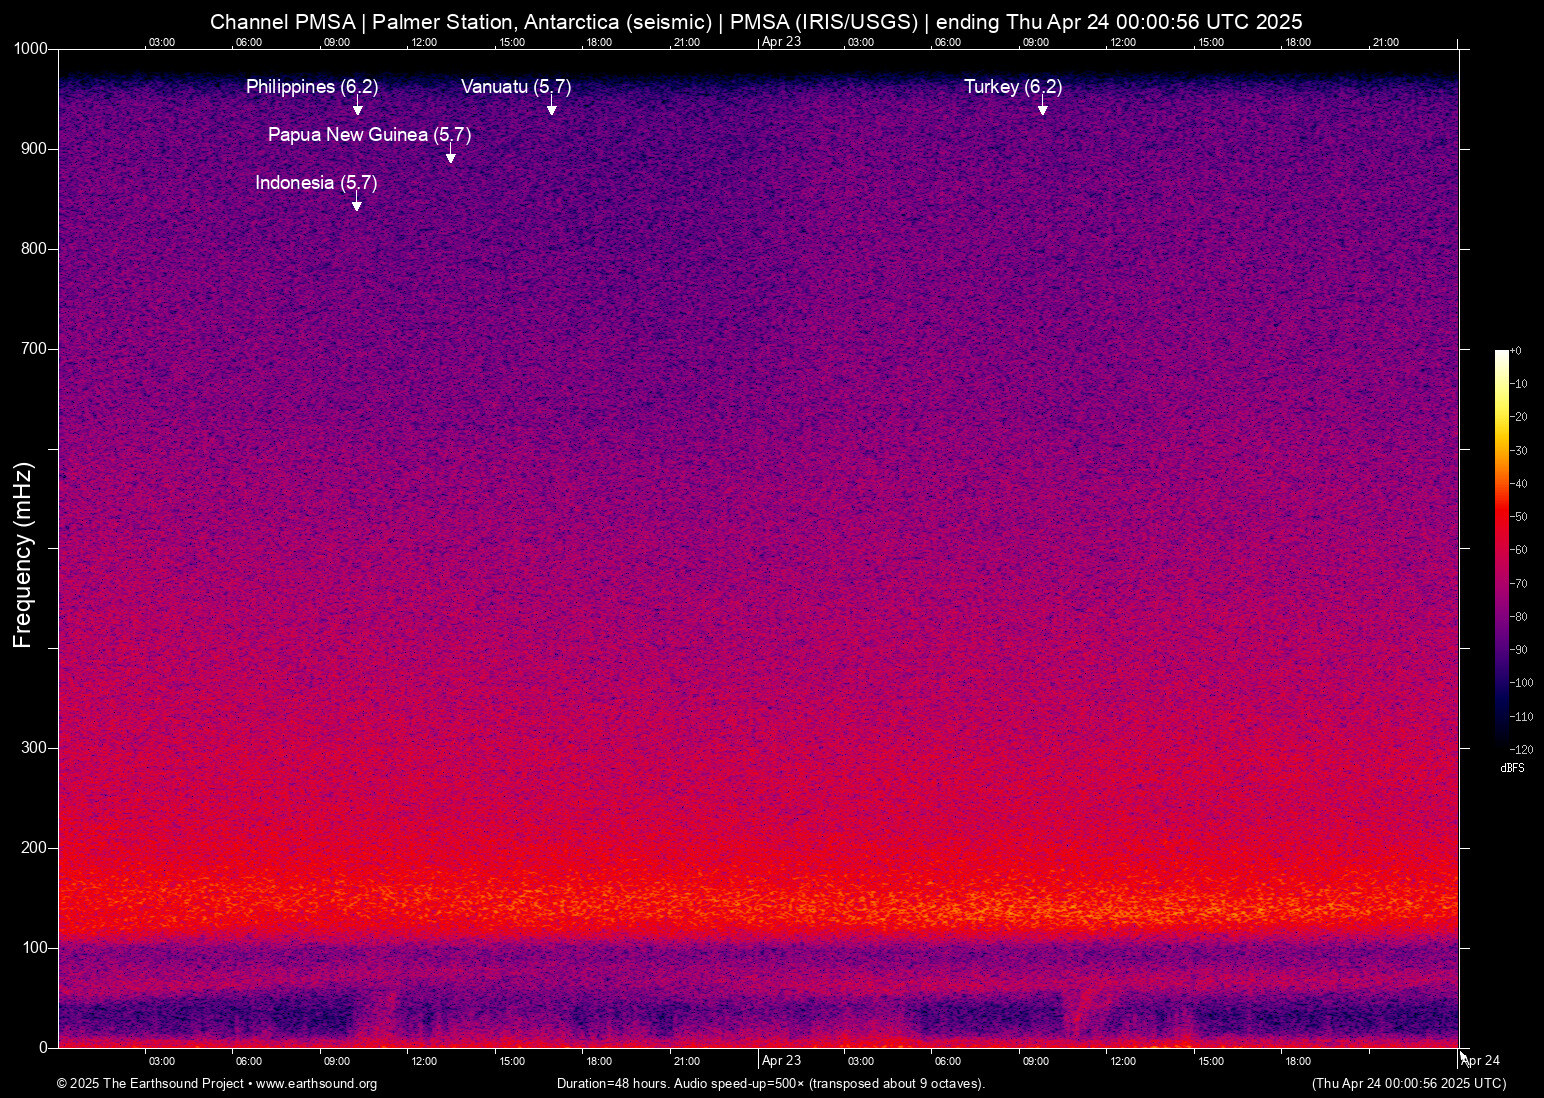
Task: Select the Indonesia (5.7) earthquake label
Action: [x=316, y=183]
